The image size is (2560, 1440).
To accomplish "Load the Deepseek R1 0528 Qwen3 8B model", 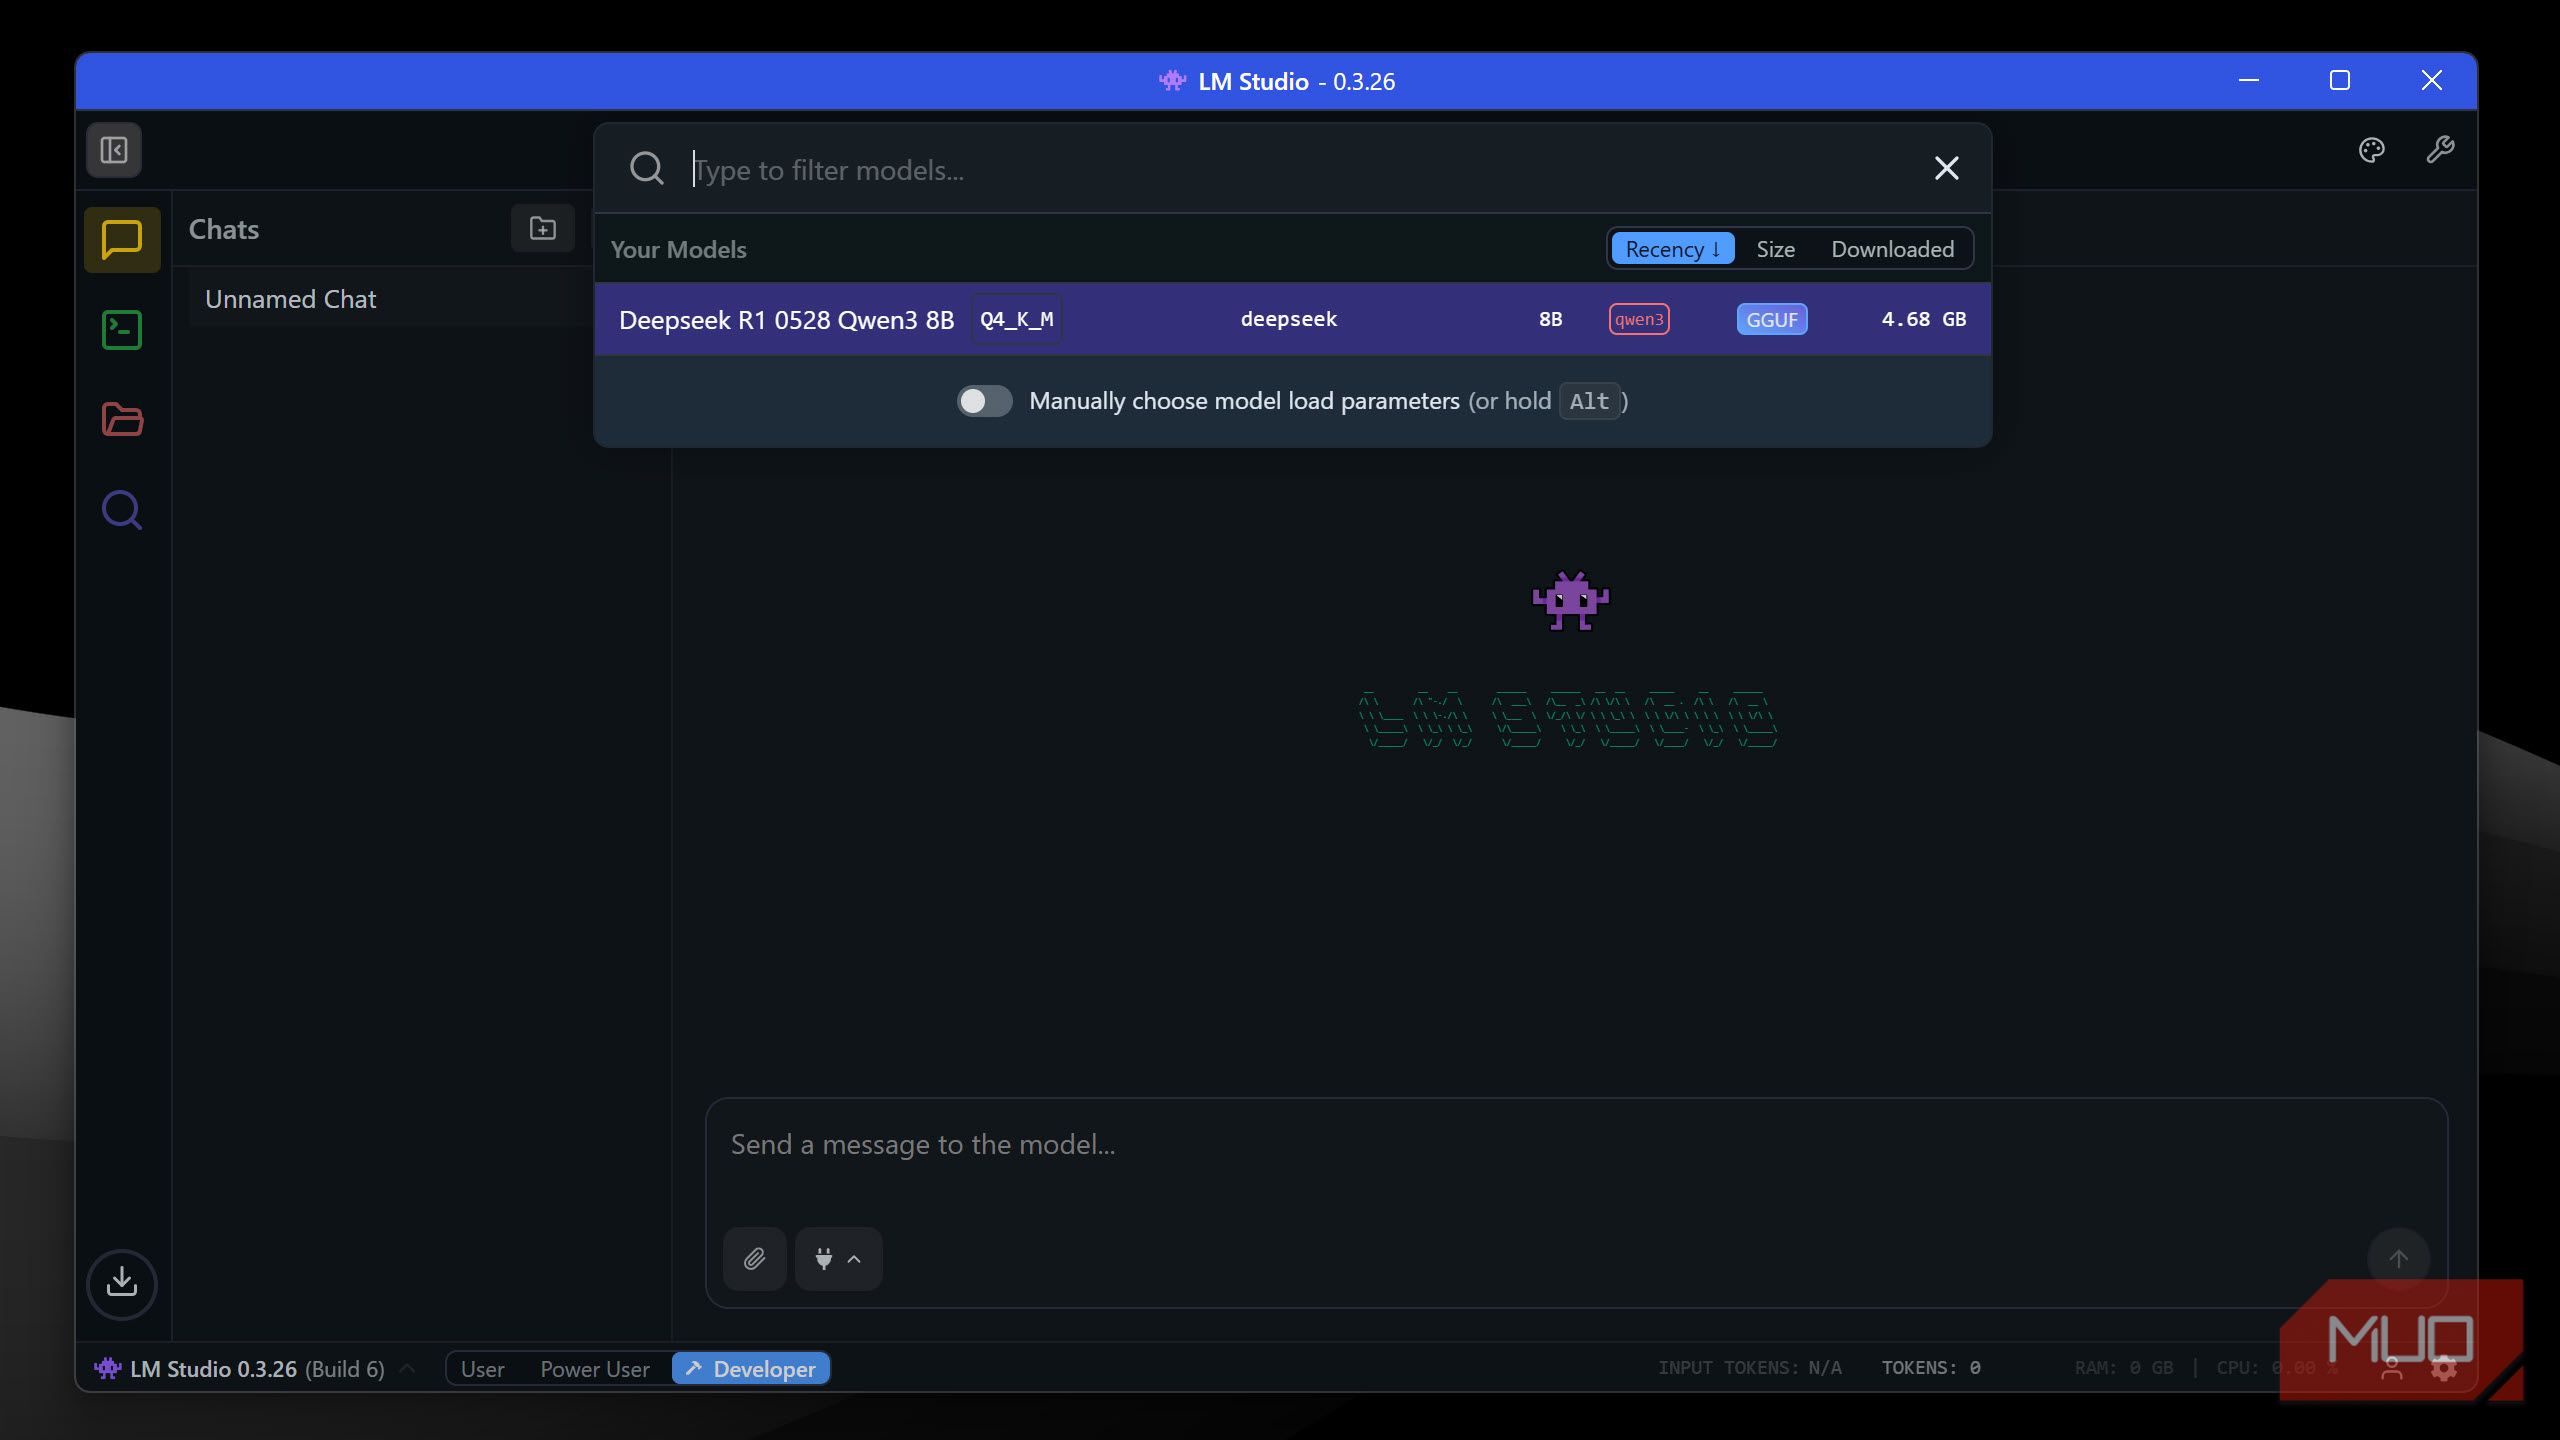I will (1292, 319).
